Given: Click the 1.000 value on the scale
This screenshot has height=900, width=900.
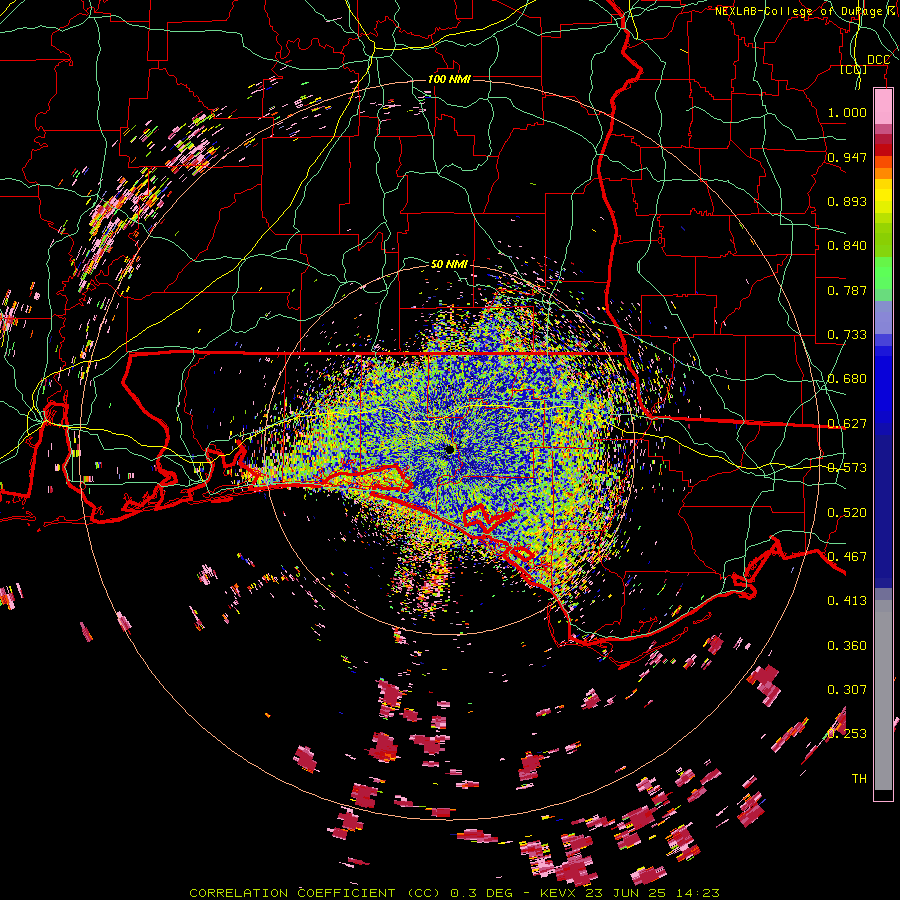Looking at the screenshot, I should tap(847, 112).
